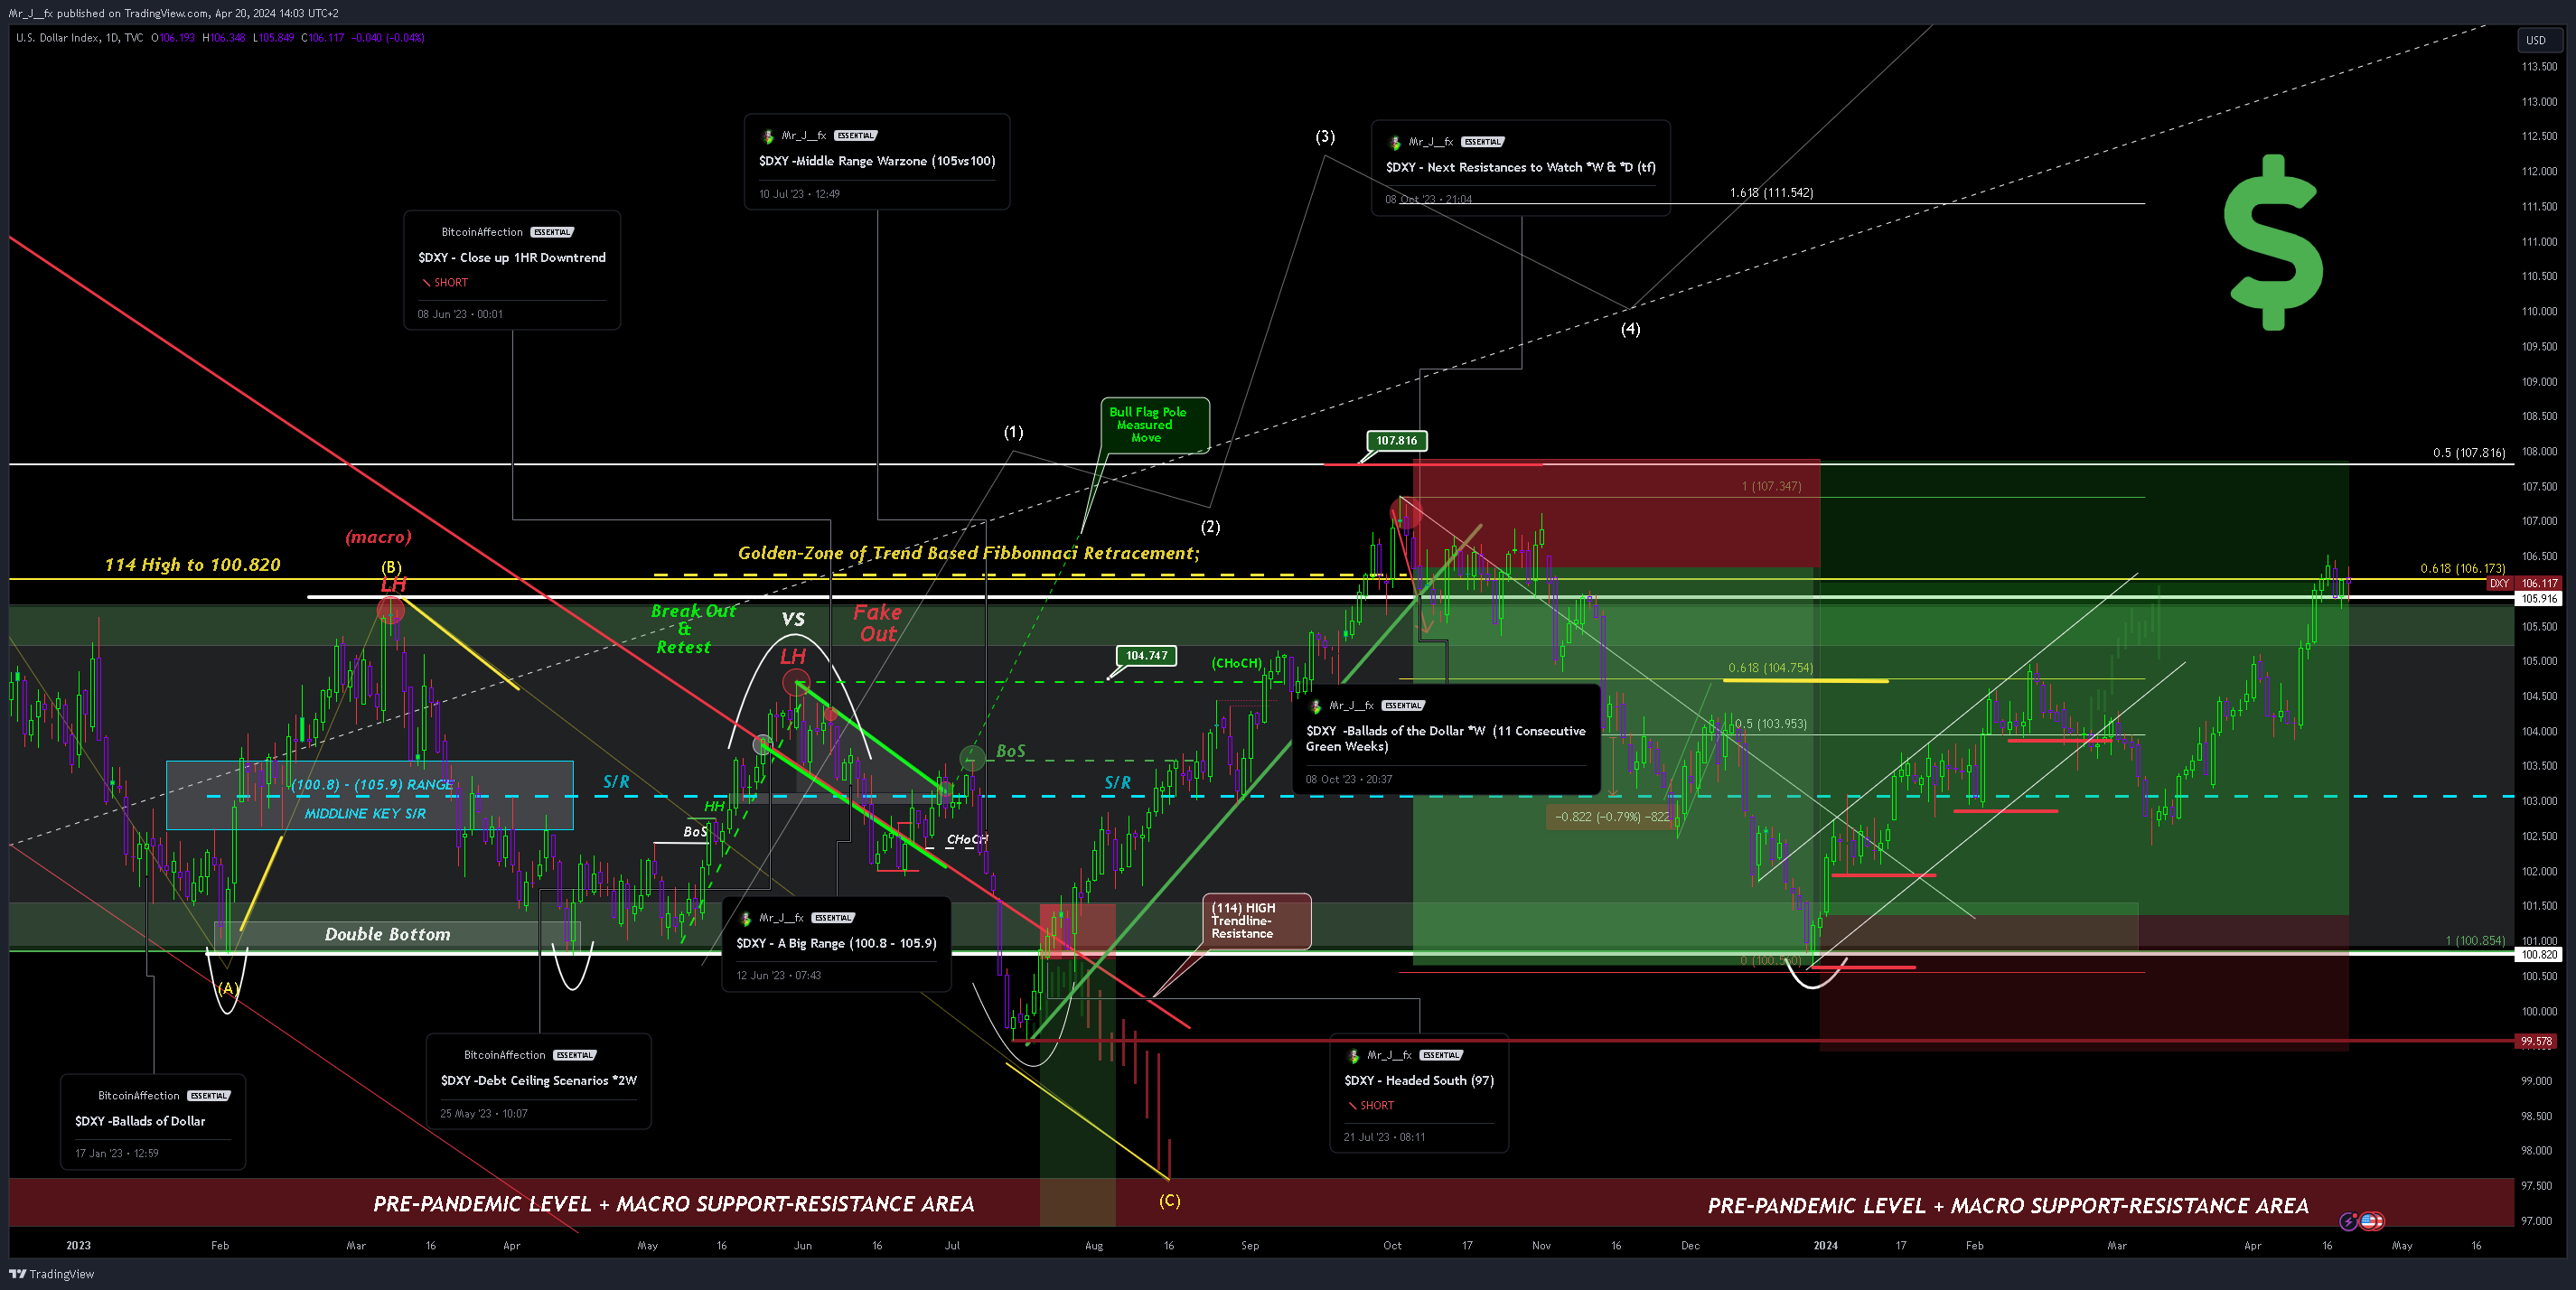Select the '1.618 (111.542)' Fibonacci level label
This screenshot has width=2576, height=1290.
point(1771,193)
